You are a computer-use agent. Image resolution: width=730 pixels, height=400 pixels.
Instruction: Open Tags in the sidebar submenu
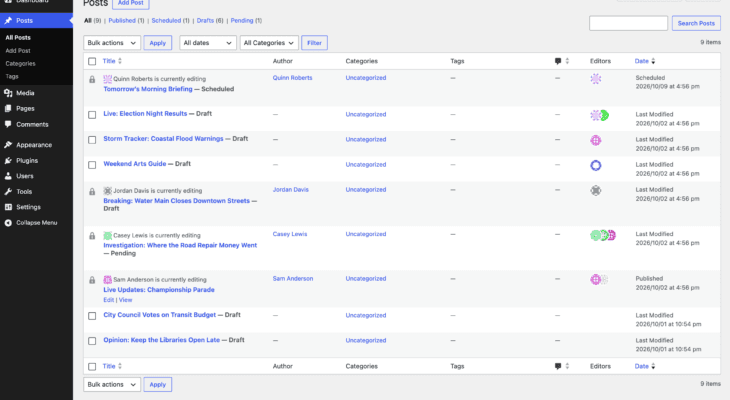[x=12, y=76]
